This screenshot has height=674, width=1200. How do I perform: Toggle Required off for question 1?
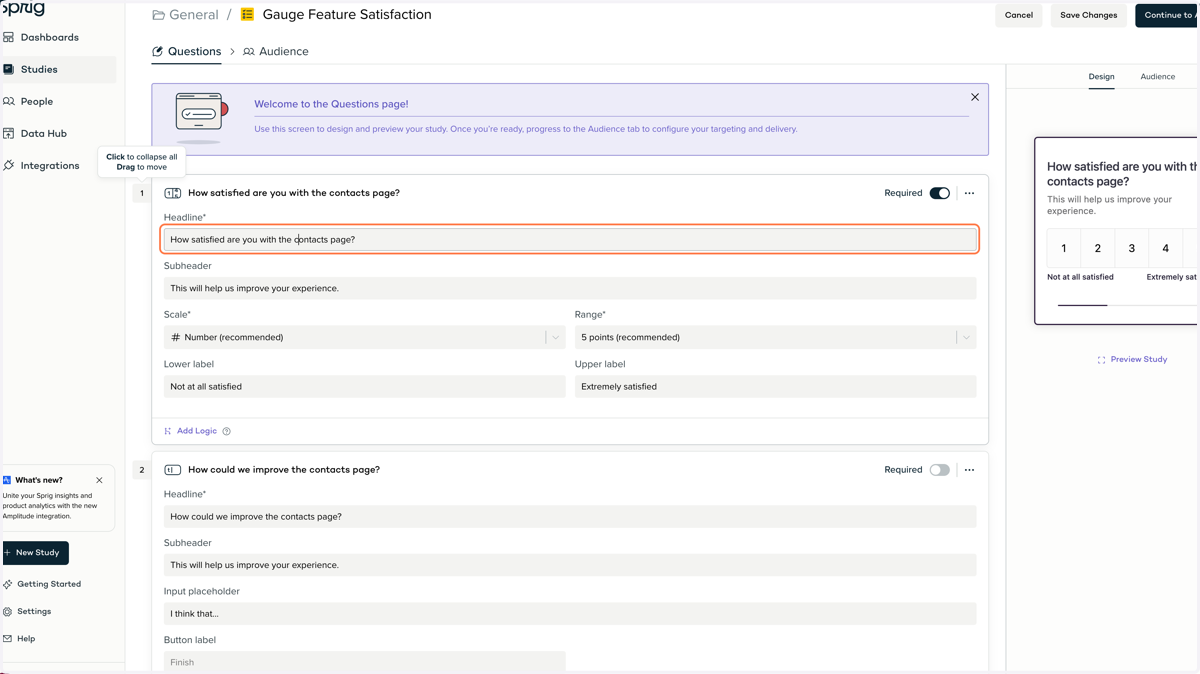point(939,193)
